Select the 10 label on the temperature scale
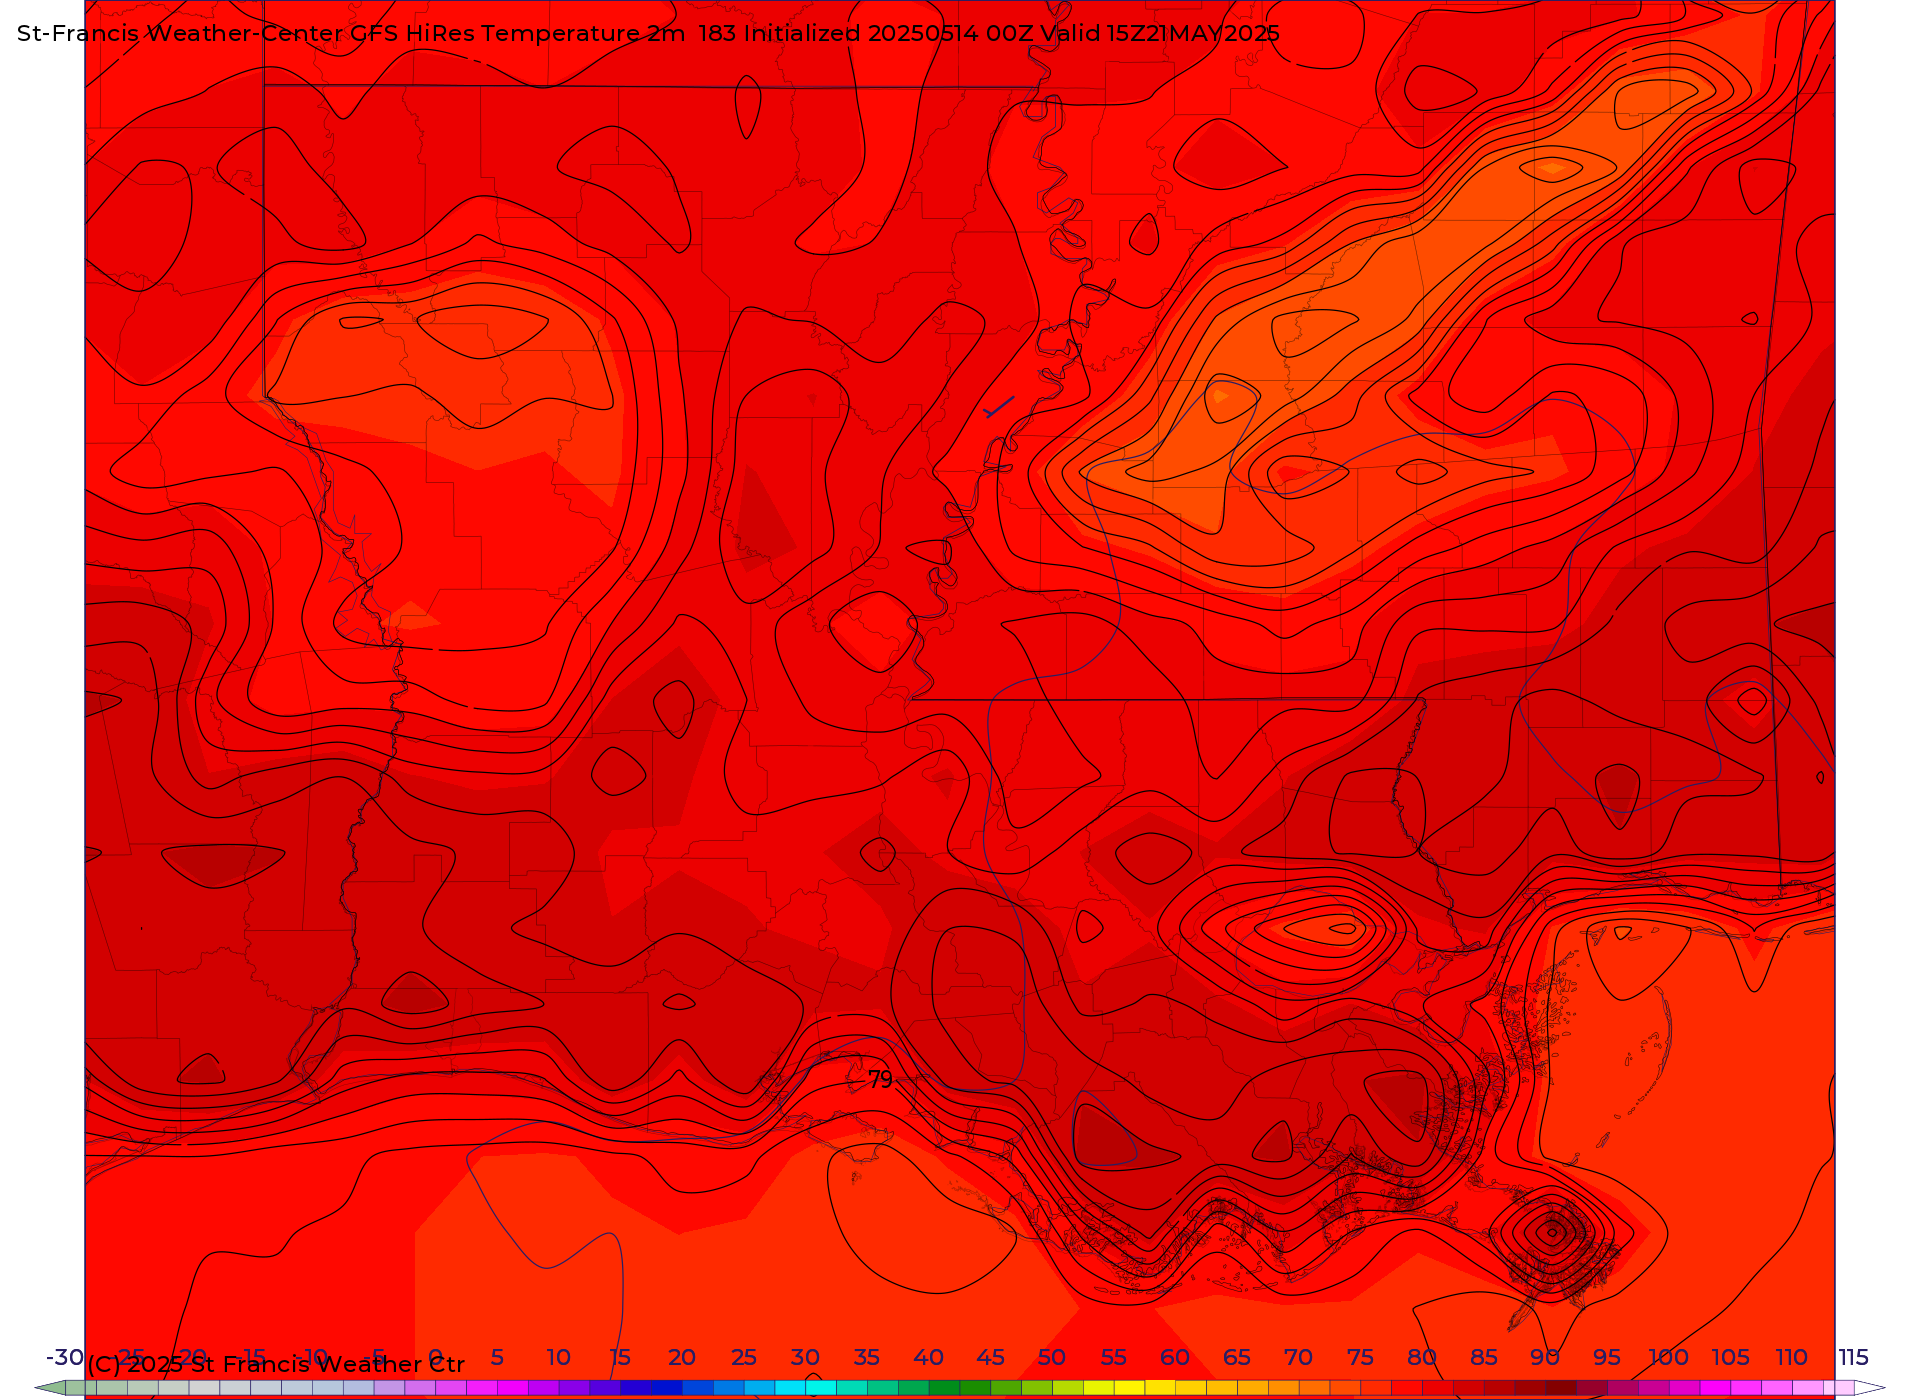Screen dimensions: 1920x1400 pyautogui.click(x=558, y=1357)
